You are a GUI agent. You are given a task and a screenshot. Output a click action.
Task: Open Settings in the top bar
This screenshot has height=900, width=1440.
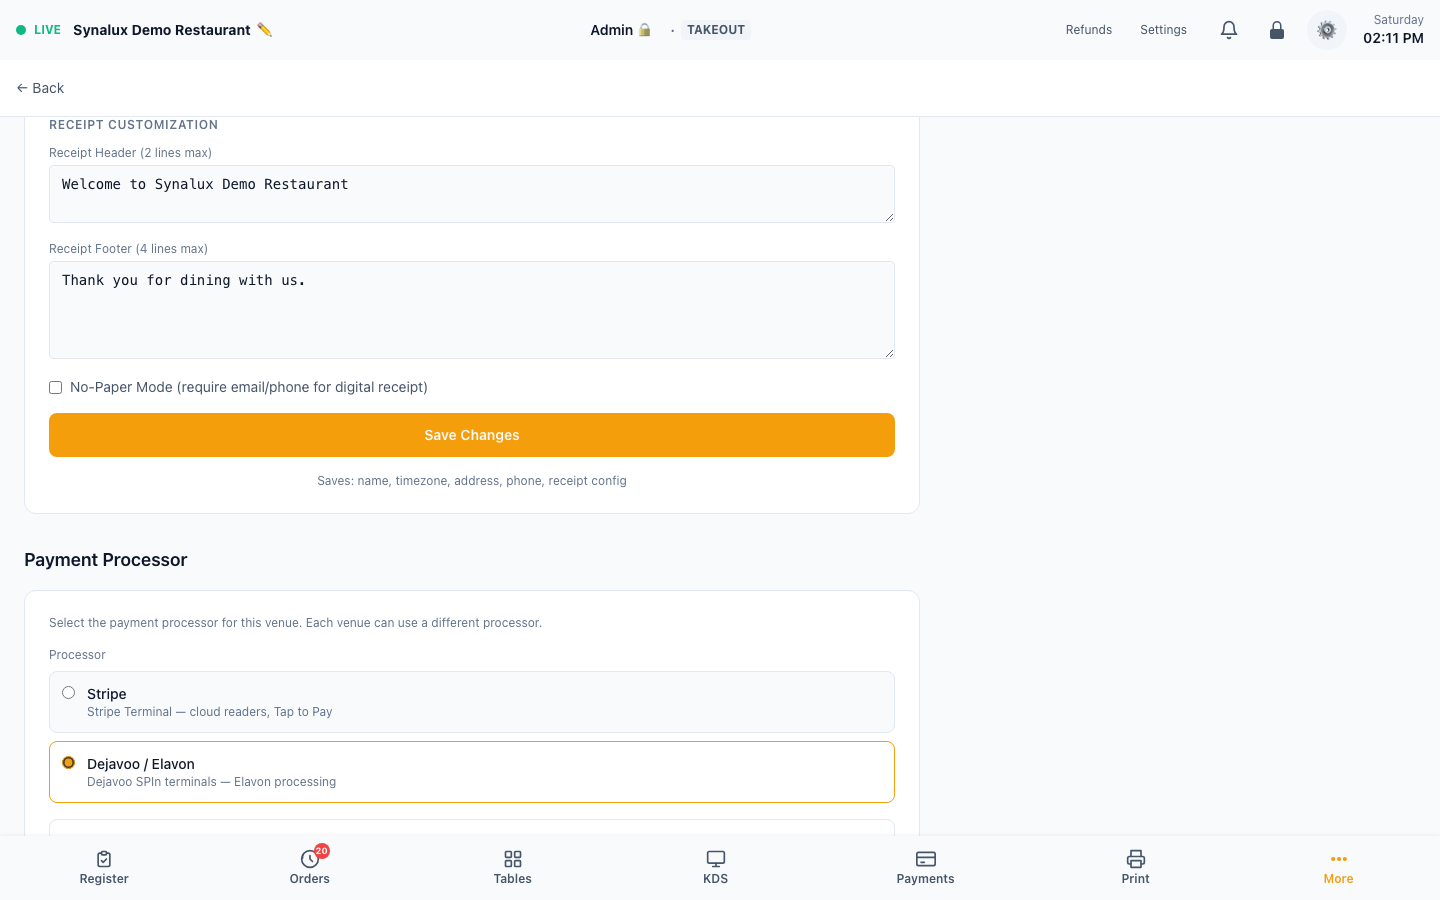click(1164, 30)
